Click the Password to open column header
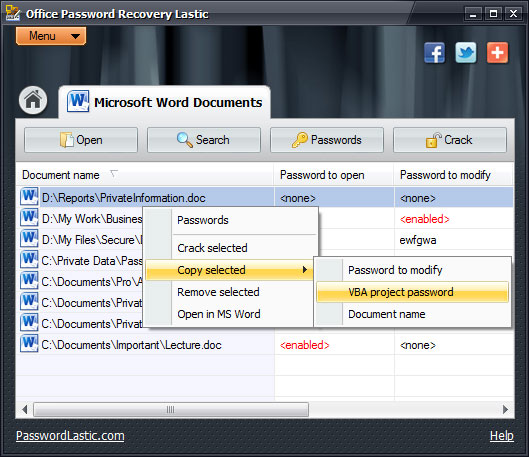Image resolution: width=529 pixels, height=457 pixels. point(334,175)
